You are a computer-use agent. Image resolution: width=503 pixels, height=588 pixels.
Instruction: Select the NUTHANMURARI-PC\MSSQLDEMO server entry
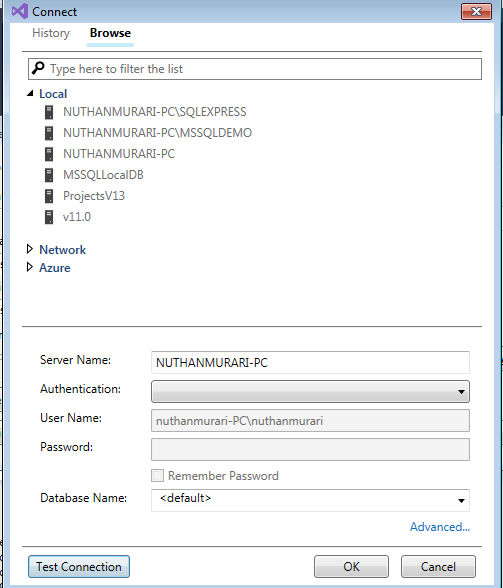point(157,133)
